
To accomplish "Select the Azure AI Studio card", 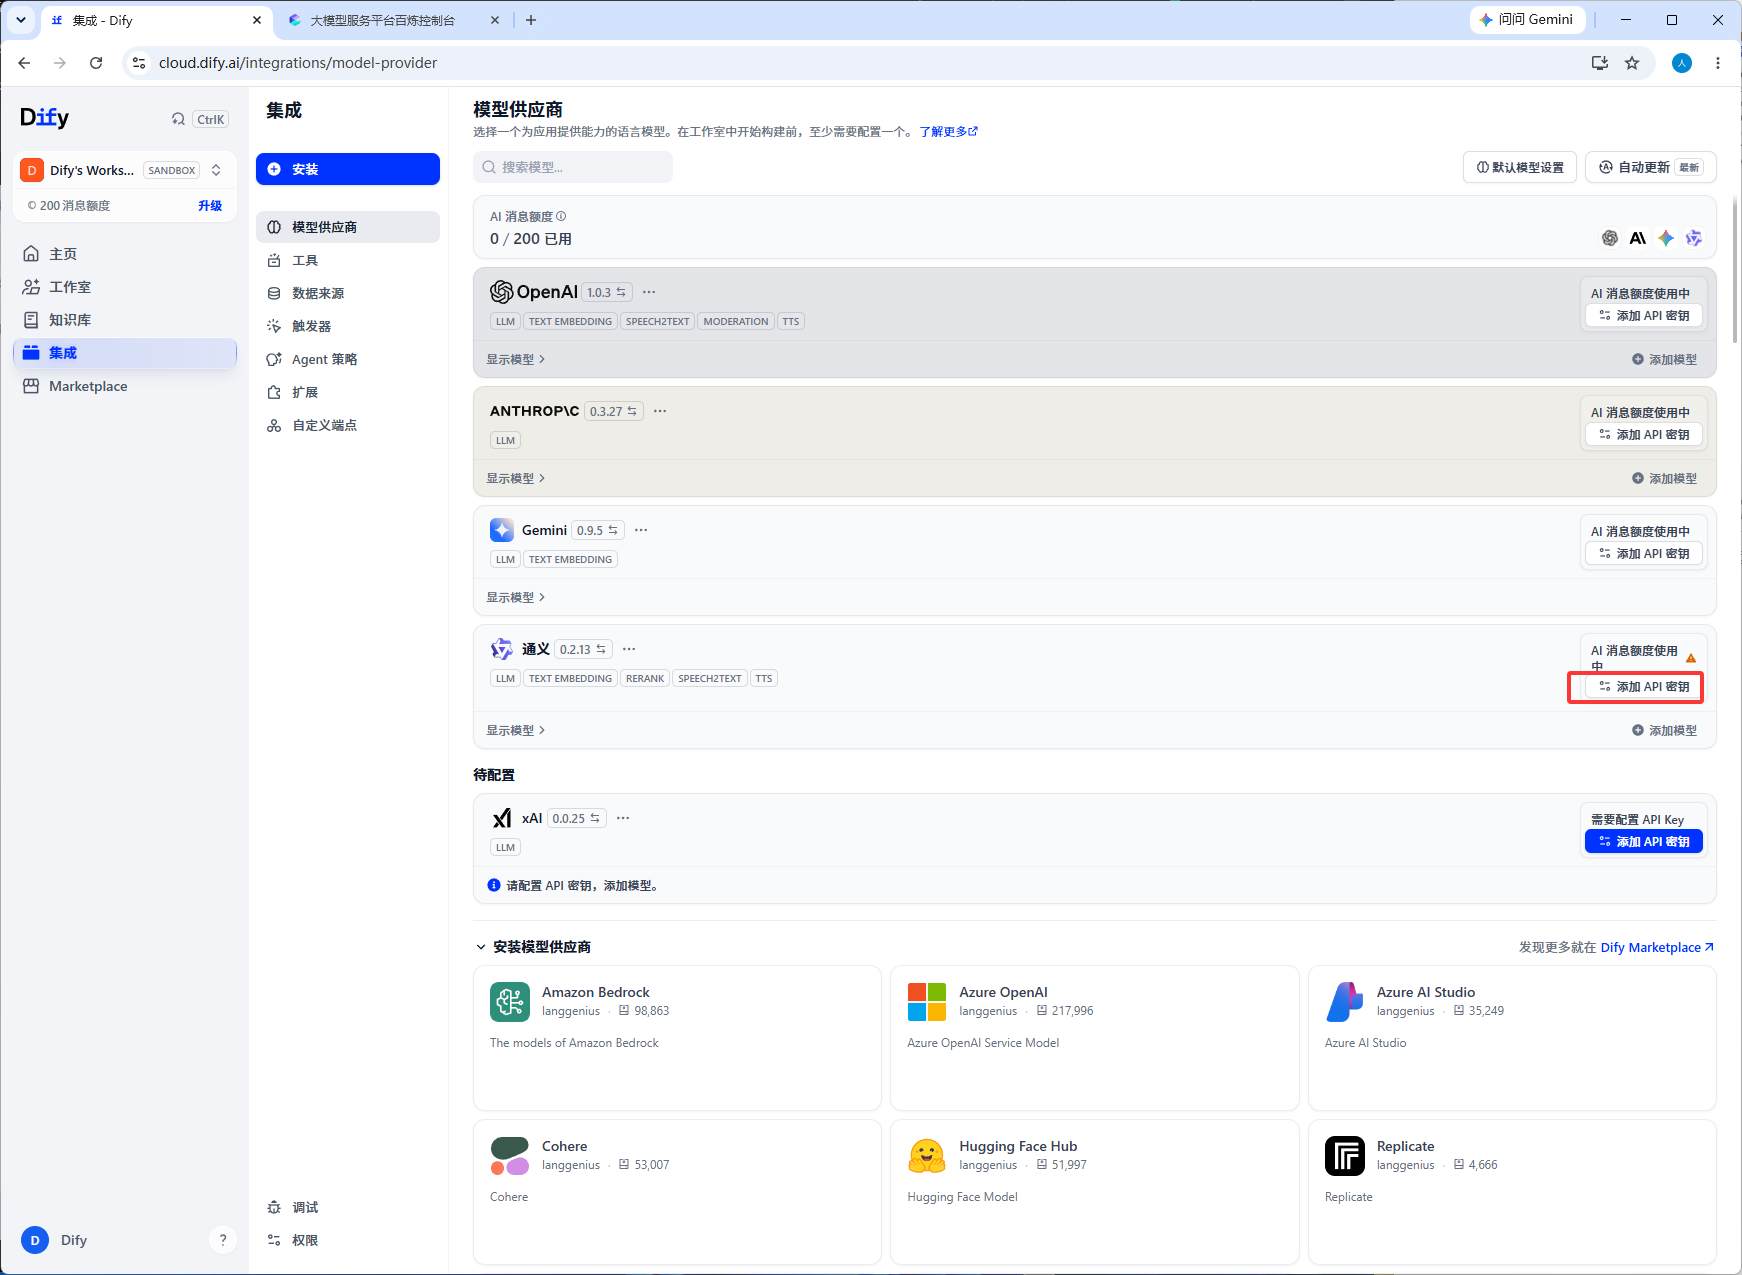I will pos(1512,1038).
